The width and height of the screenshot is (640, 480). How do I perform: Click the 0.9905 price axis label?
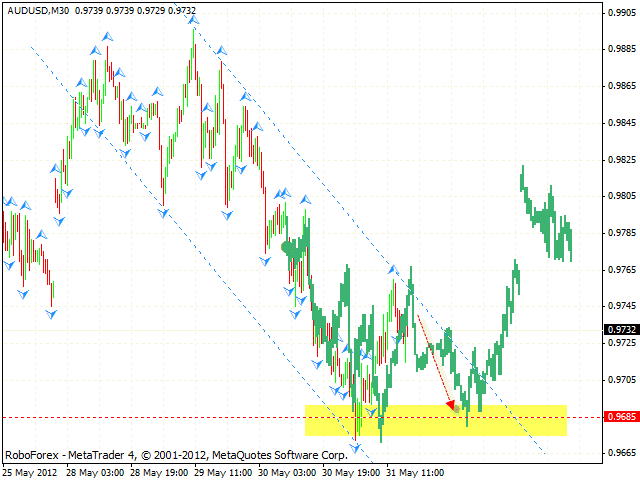point(621,13)
